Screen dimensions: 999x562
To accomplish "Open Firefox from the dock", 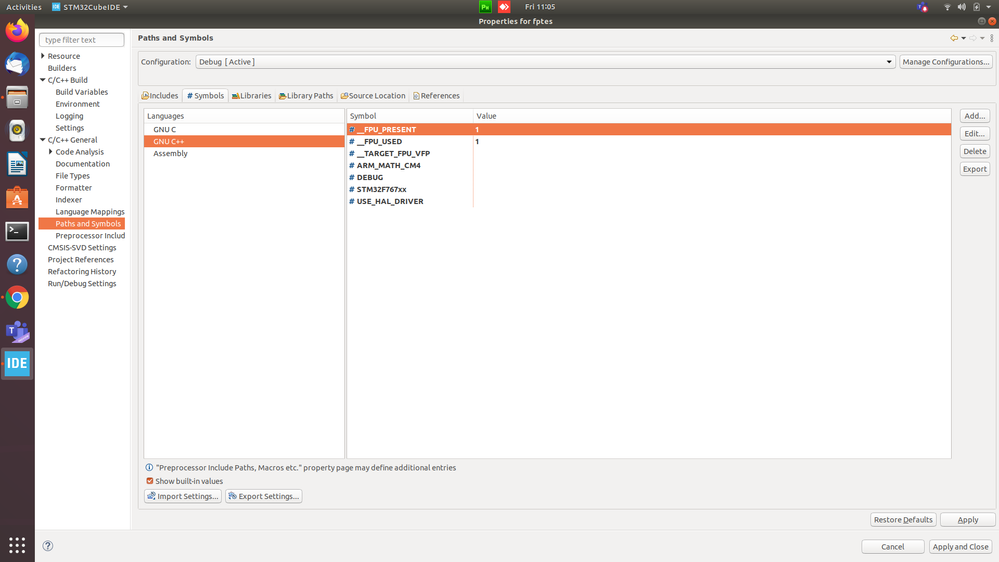I will pyautogui.click(x=17, y=31).
